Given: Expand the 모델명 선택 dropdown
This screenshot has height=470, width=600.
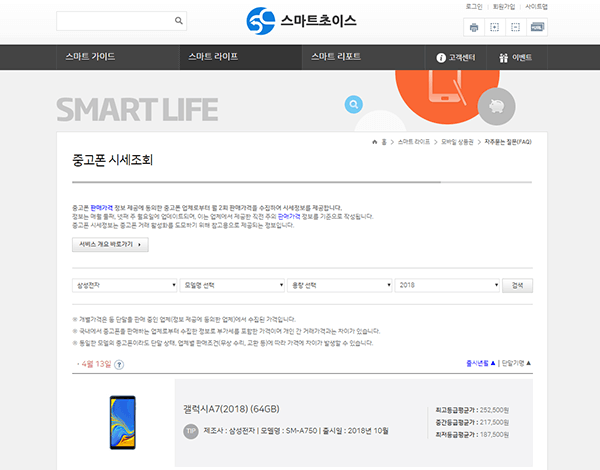Looking at the screenshot, I should coord(232,285).
